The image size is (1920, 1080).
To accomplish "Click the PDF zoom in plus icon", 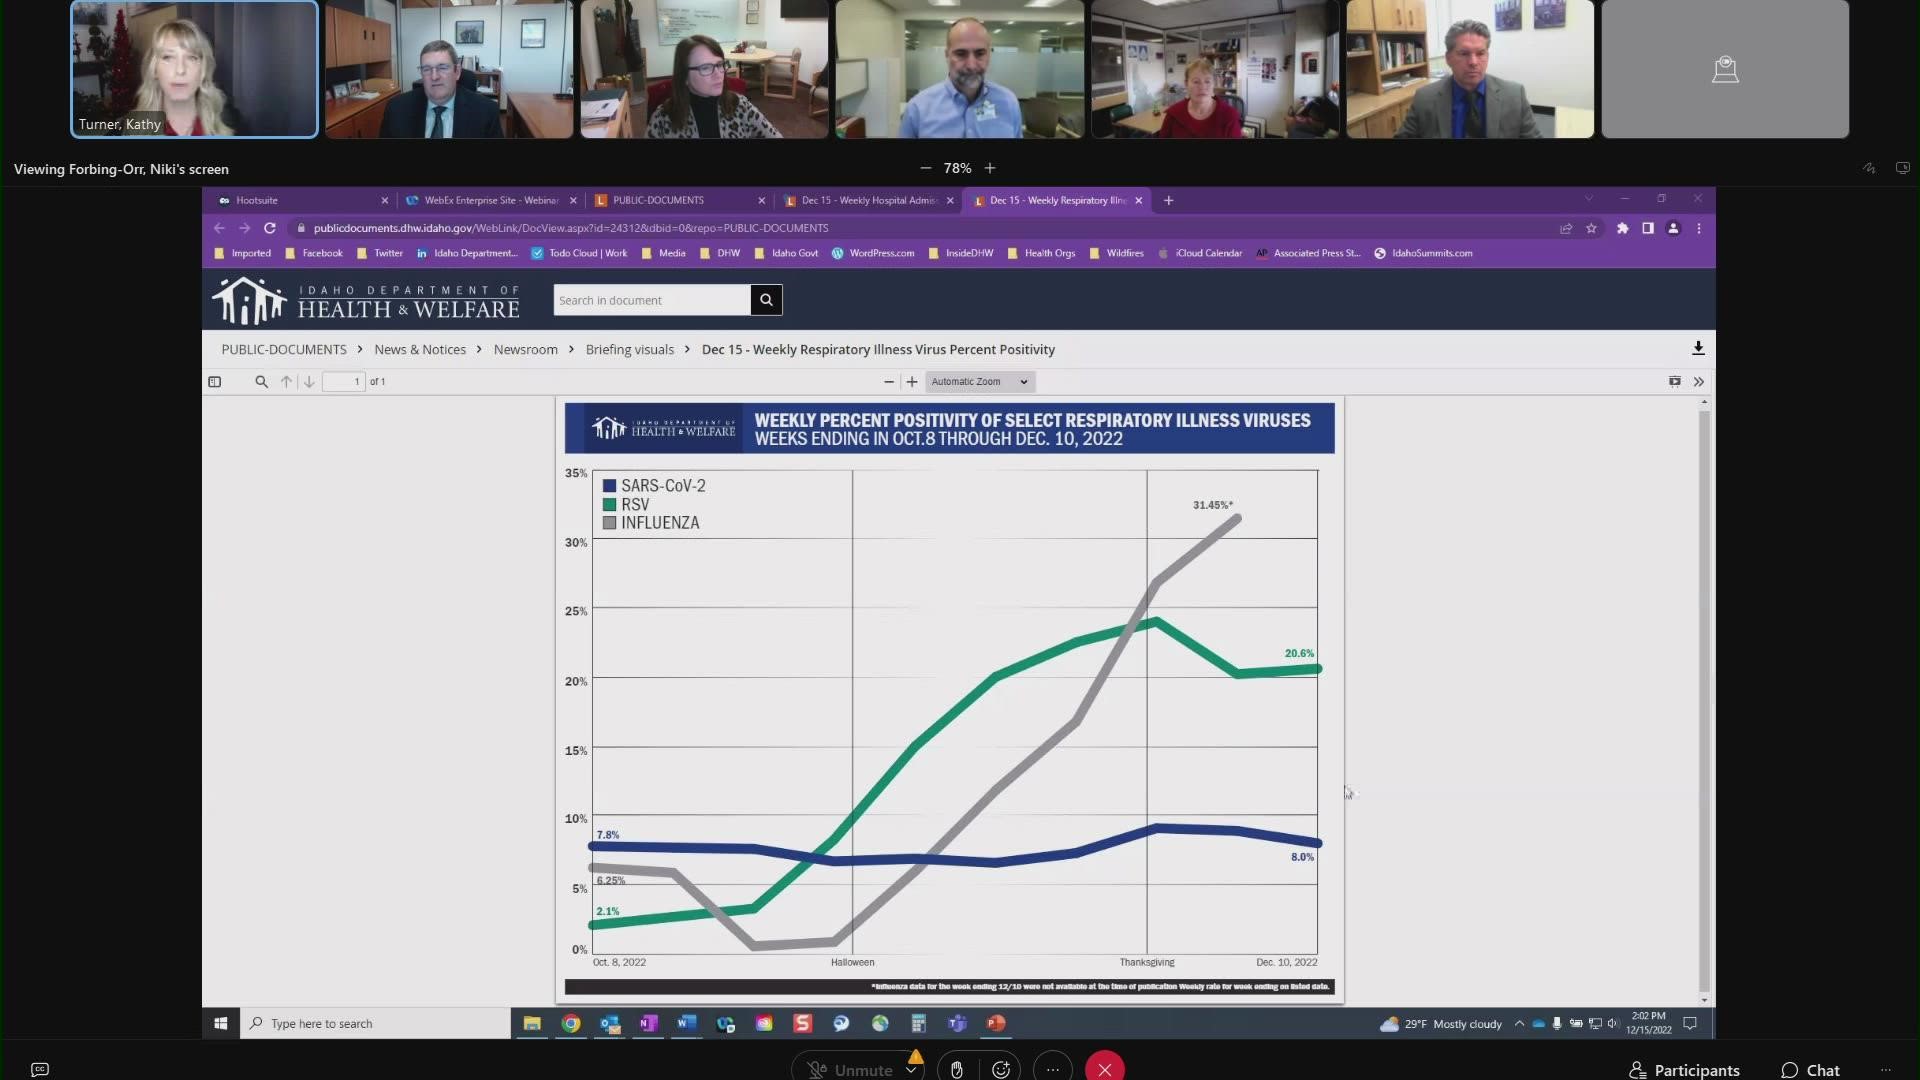I will click(x=911, y=381).
